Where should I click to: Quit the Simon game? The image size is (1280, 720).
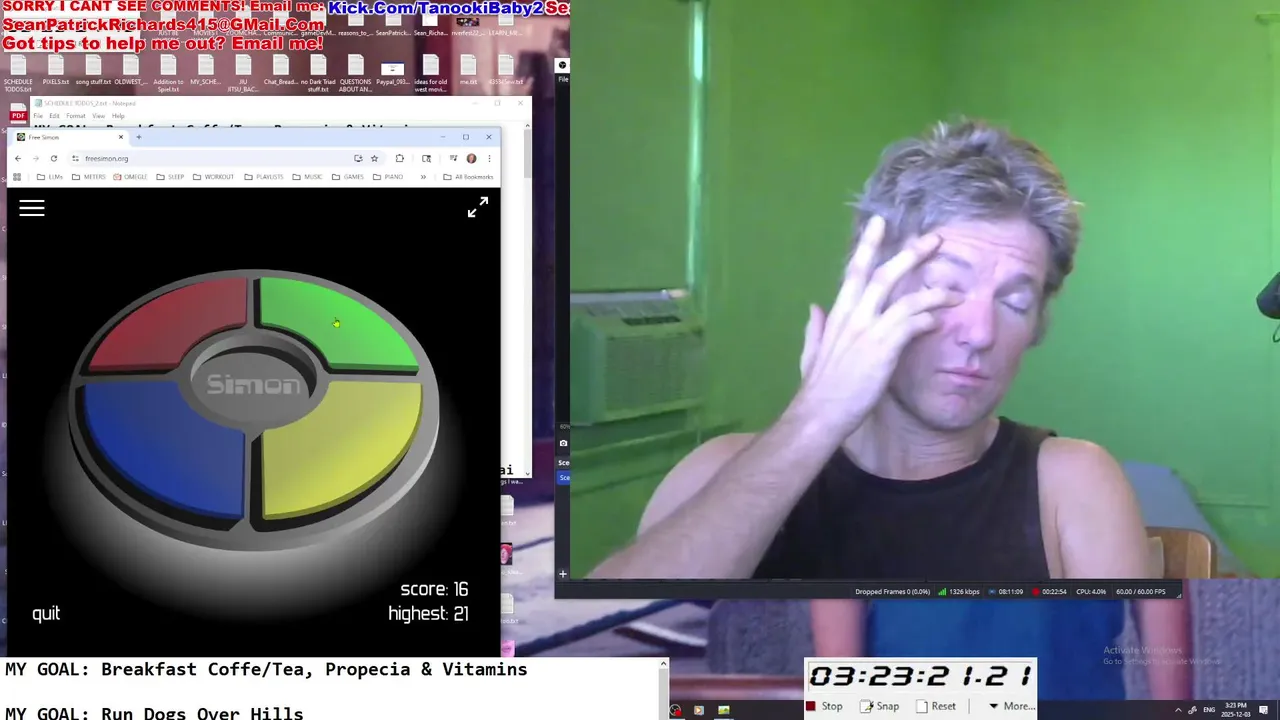[x=46, y=614]
